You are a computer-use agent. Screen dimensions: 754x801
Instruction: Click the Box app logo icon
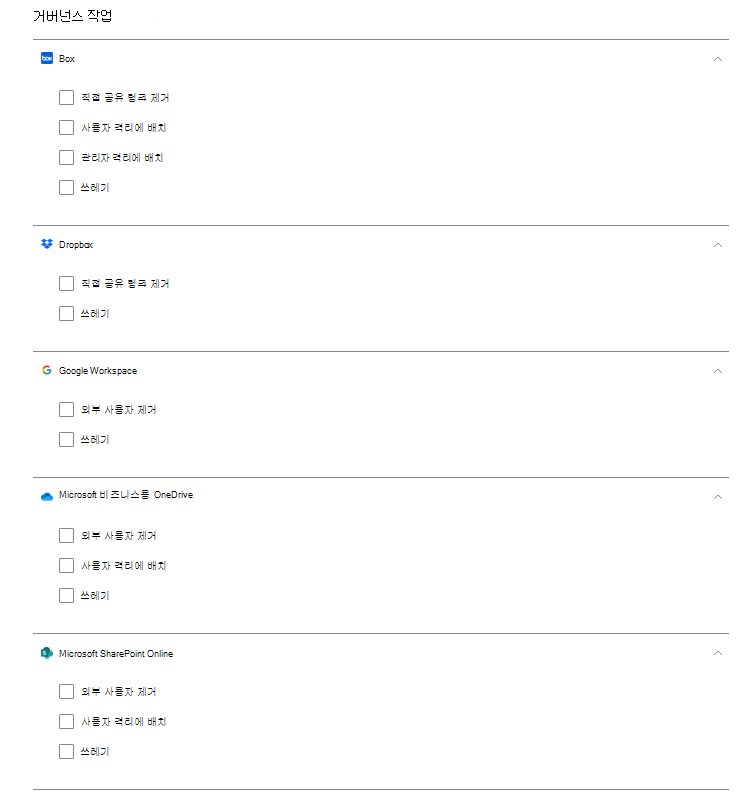coord(46,59)
